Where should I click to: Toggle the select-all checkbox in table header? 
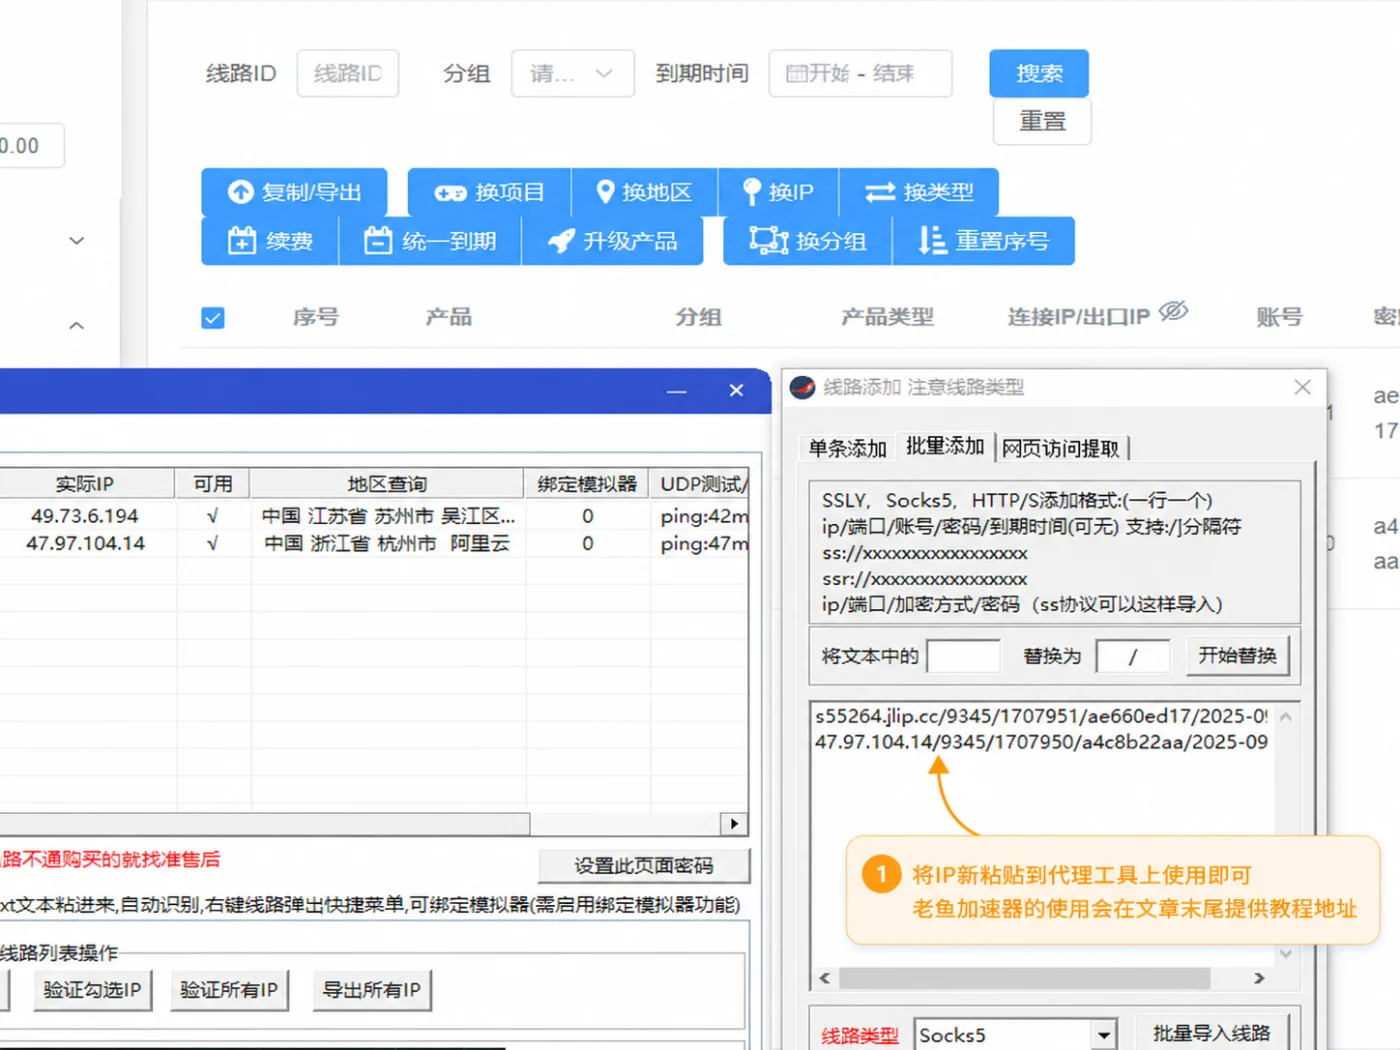tap(213, 318)
